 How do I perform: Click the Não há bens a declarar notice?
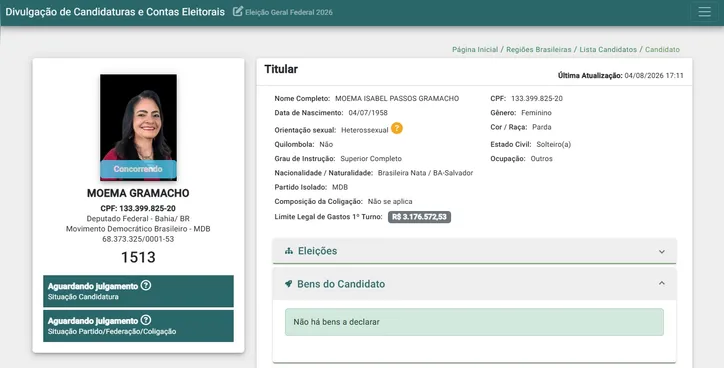[474, 322]
